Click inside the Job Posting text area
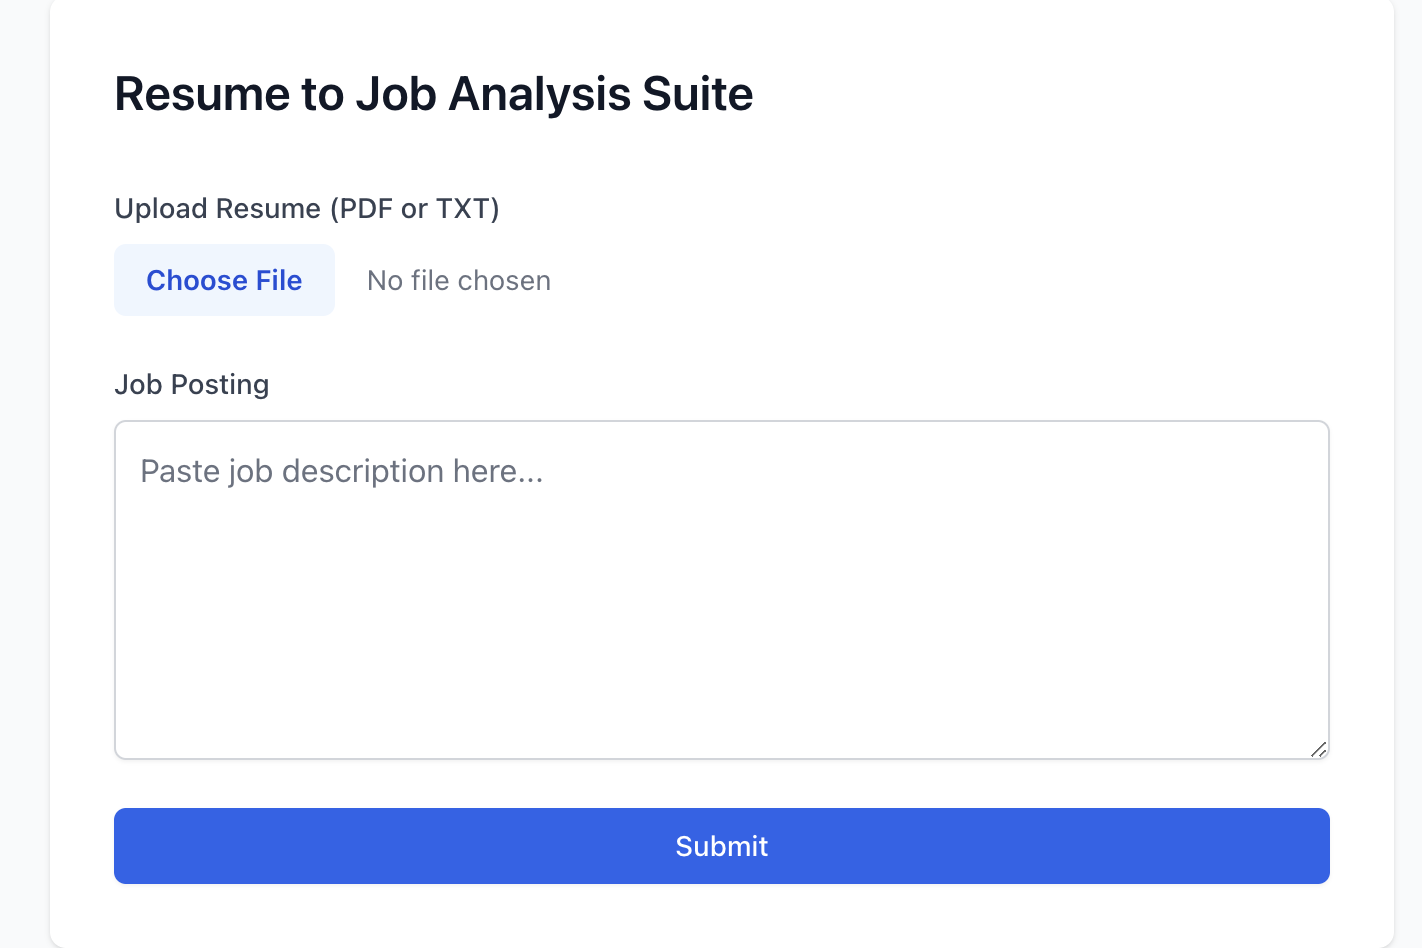The height and width of the screenshot is (948, 1422). click(721, 589)
